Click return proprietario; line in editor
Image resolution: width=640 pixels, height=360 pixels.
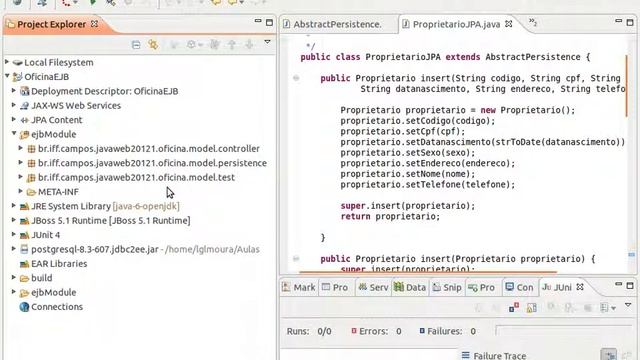(x=390, y=216)
